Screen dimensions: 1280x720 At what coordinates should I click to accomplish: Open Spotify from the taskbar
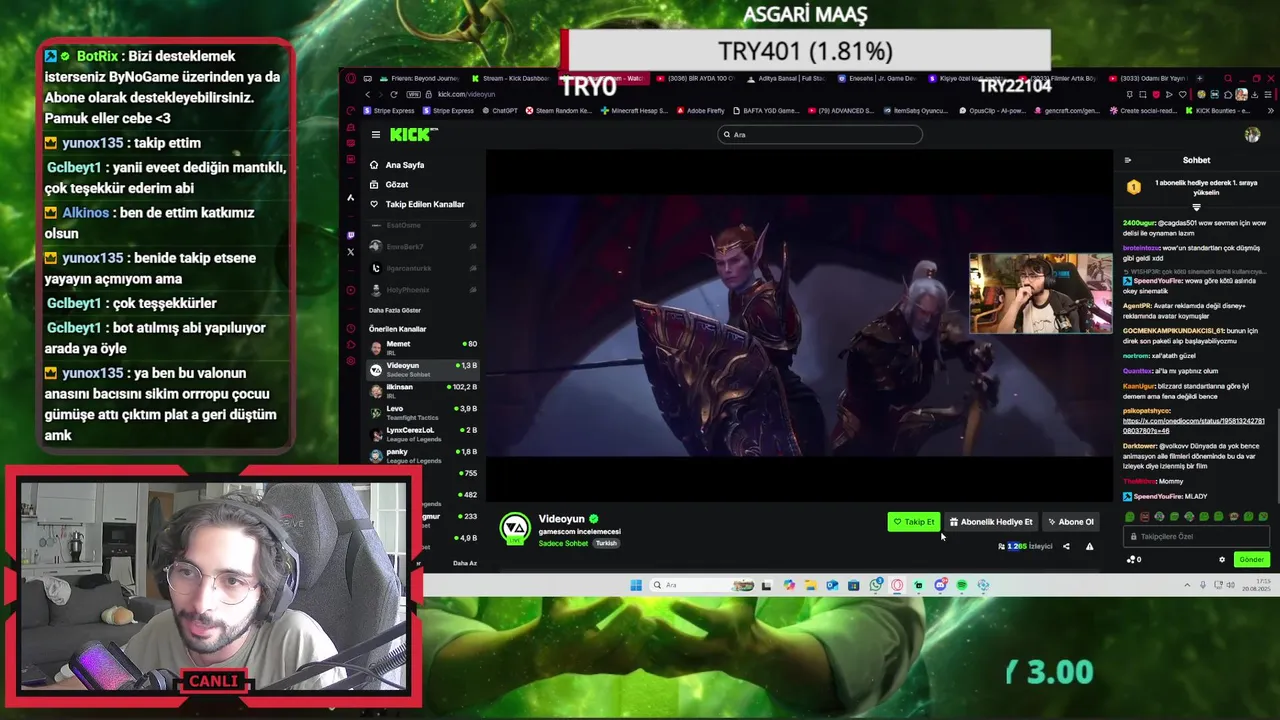[962, 585]
